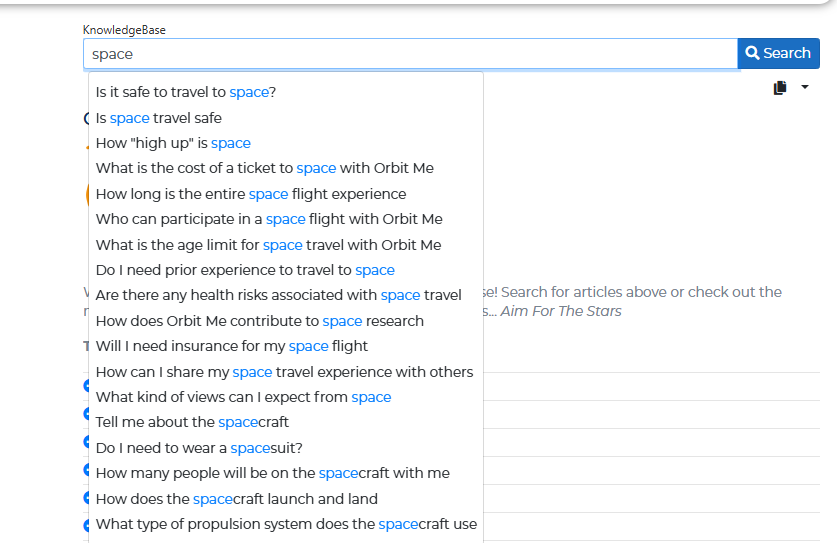Pick the propulsion system suggestion

tap(286, 524)
